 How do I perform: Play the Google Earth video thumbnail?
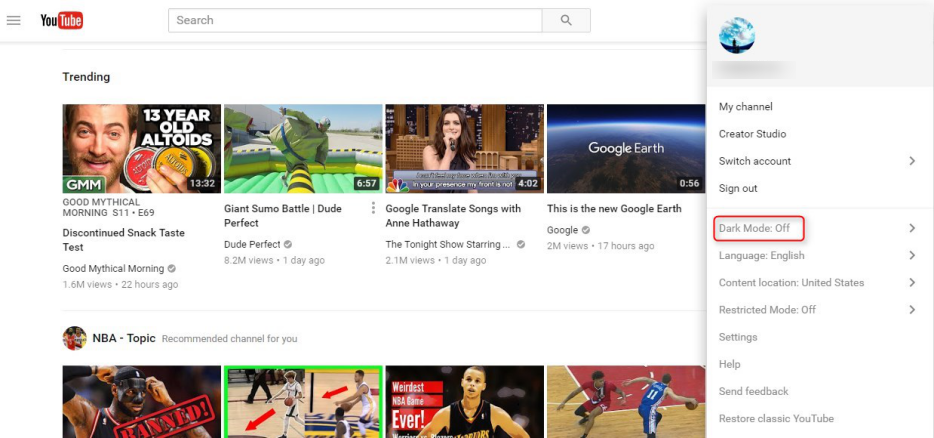[x=626, y=148]
